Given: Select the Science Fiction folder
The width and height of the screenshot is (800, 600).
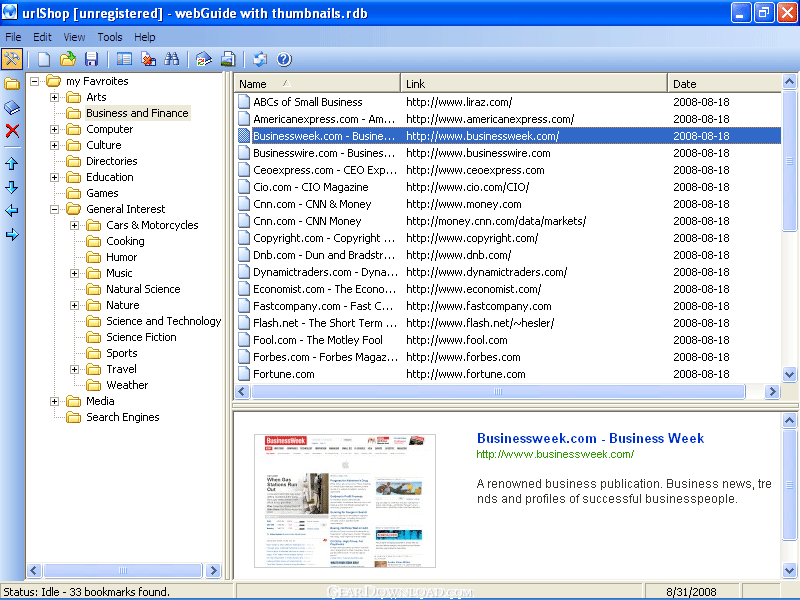Looking at the screenshot, I should pos(141,337).
